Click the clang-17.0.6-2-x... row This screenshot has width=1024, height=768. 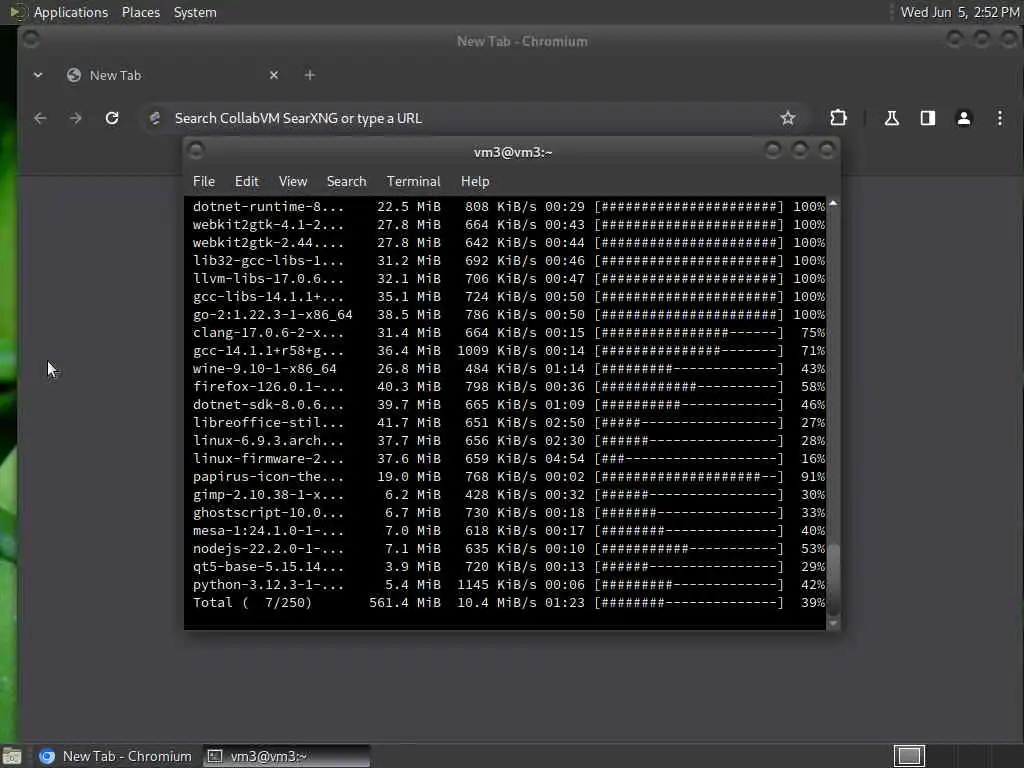tap(508, 332)
